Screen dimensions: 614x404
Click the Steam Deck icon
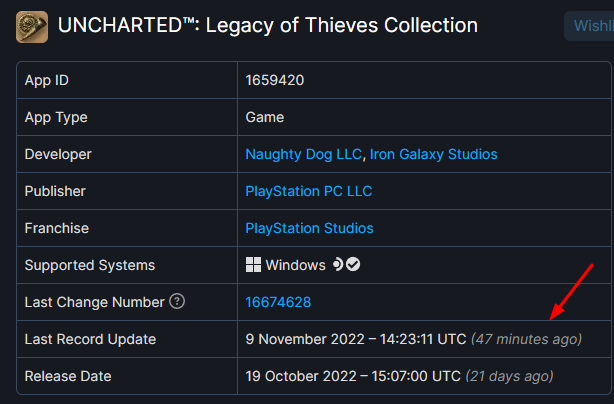pos(338,265)
